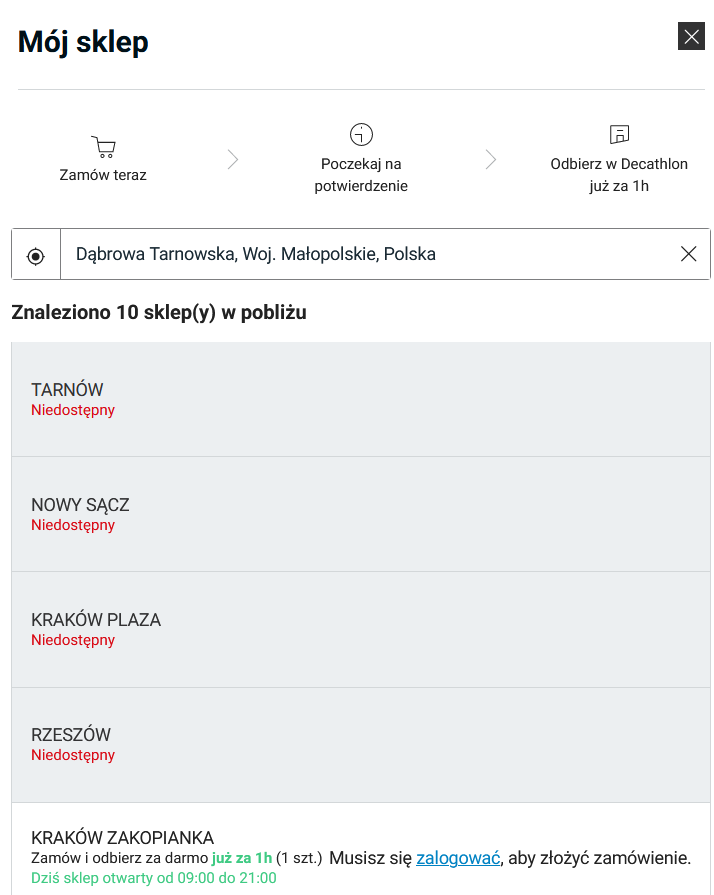Close the Mój sklep dialog

tap(691, 37)
